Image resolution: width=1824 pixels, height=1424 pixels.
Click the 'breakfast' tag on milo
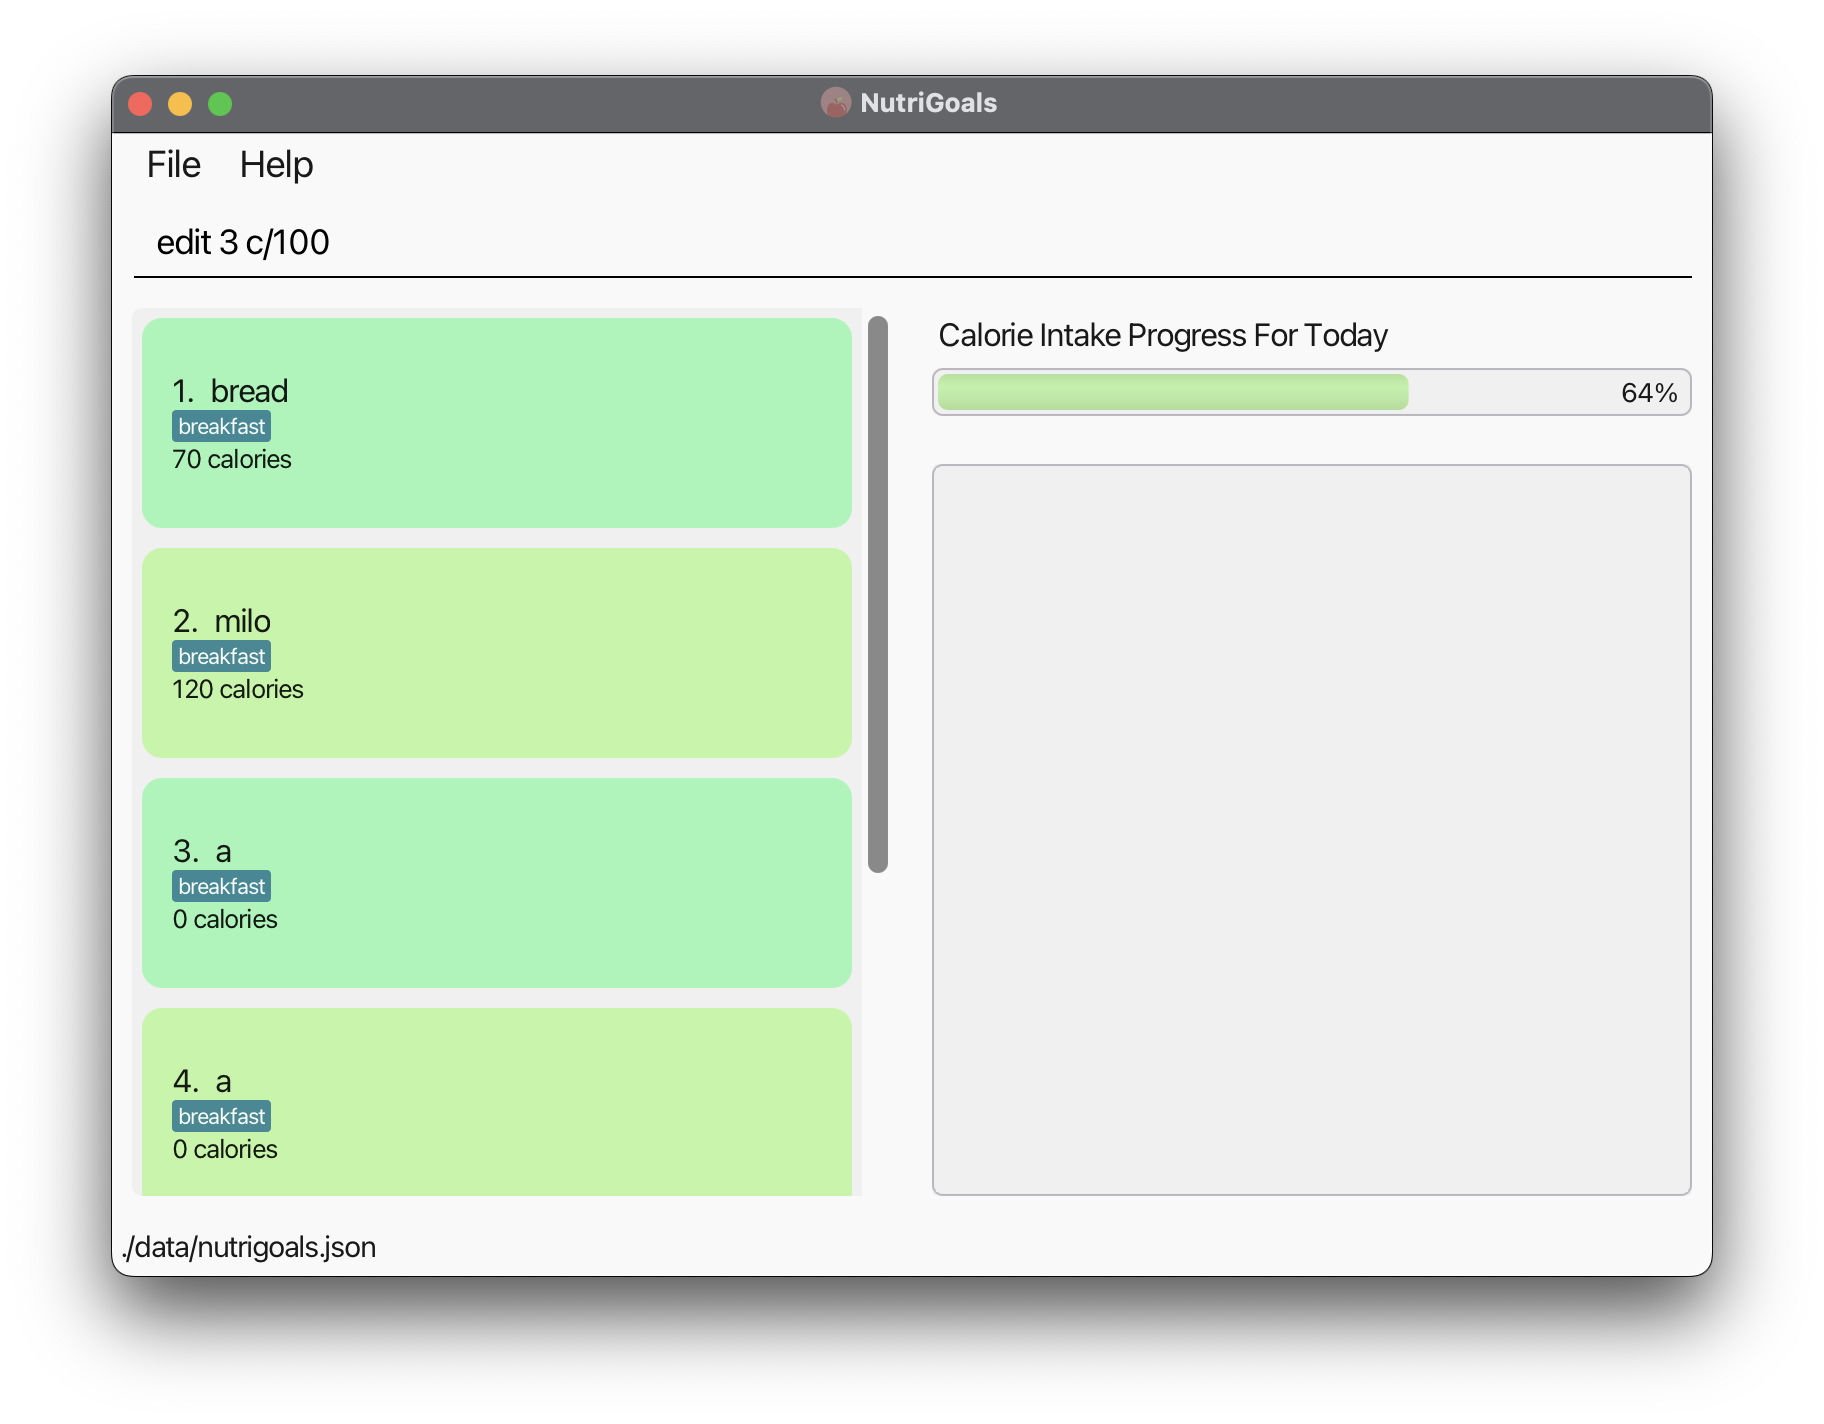pyautogui.click(x=221, y=656)
